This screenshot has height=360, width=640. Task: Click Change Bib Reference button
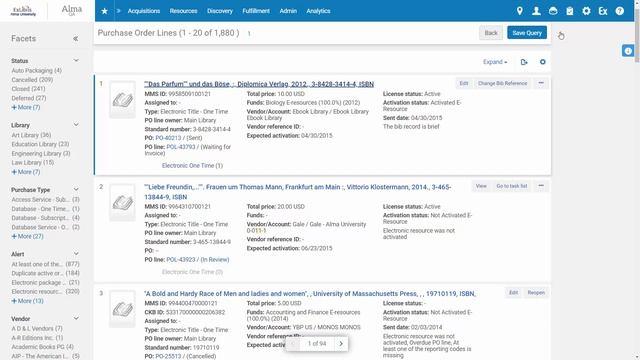(x=502, y=83)
